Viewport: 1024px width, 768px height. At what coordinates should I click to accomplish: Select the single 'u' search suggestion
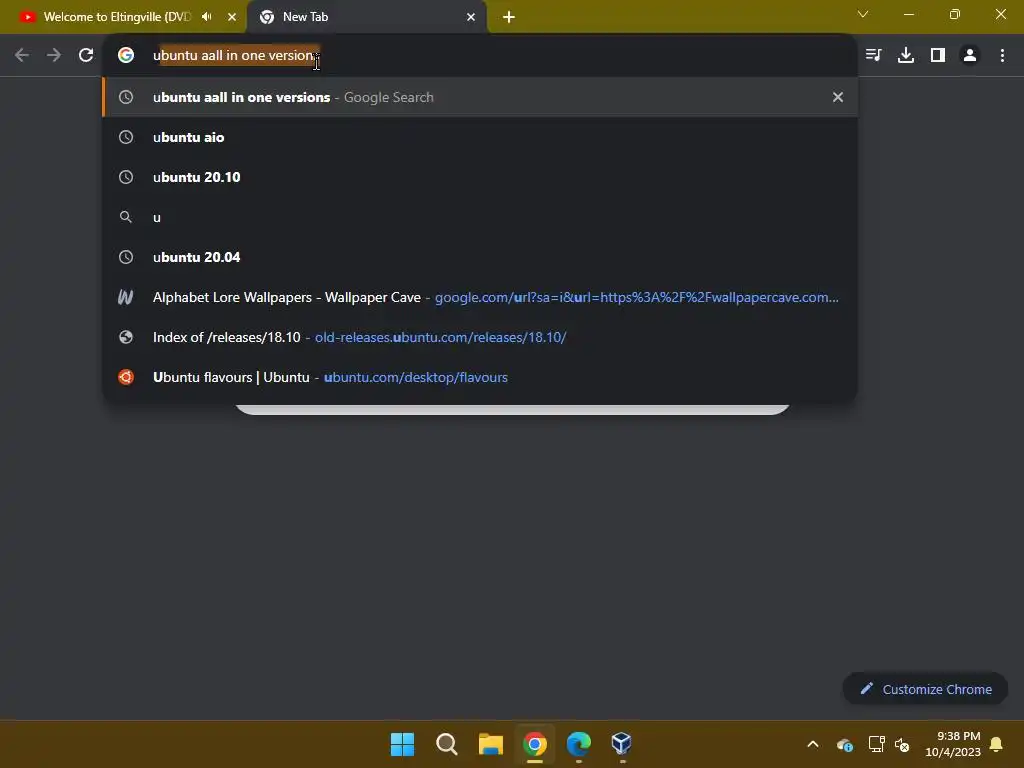coord(480,217)
